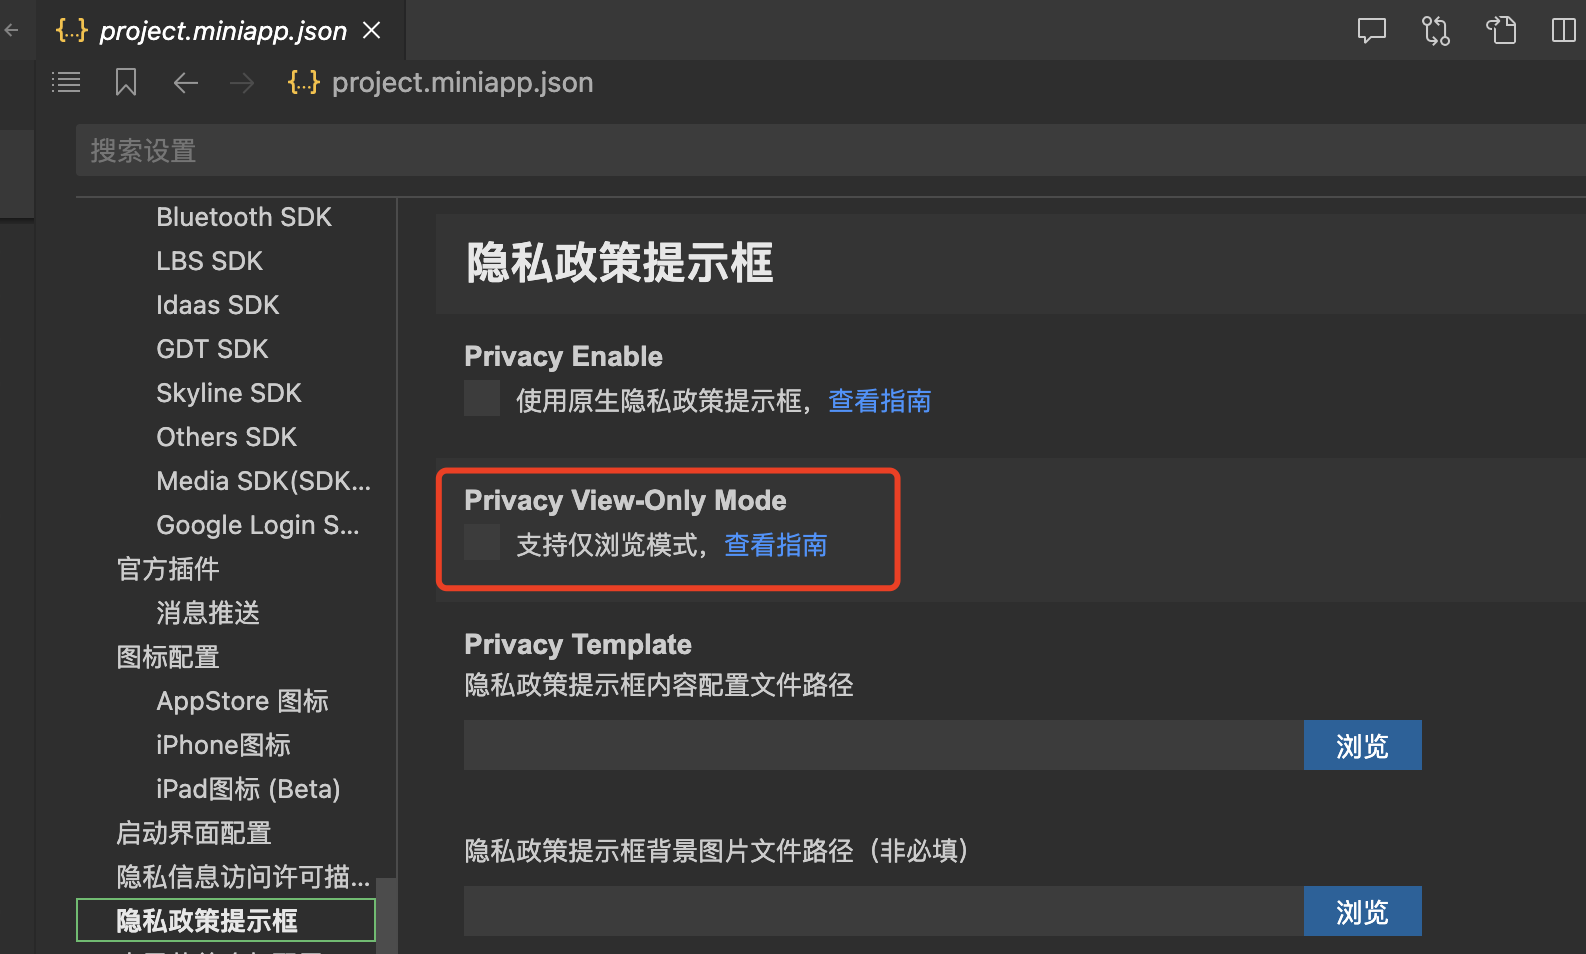Navigate forward with the right arrow
This screenshot has width=1586, height=954.
pyautogui.click(x=242, y=82)
